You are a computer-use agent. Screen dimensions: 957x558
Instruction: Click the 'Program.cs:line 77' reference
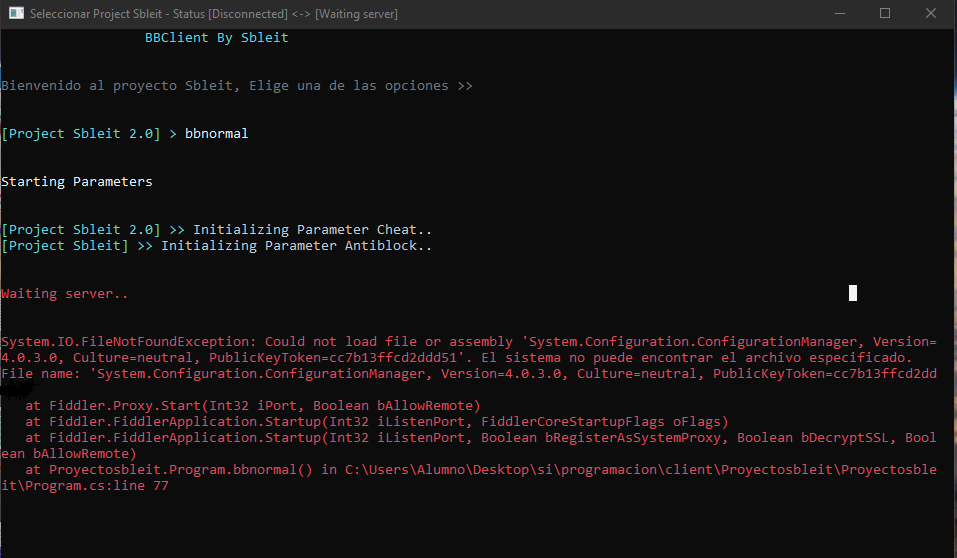[92, 486]
